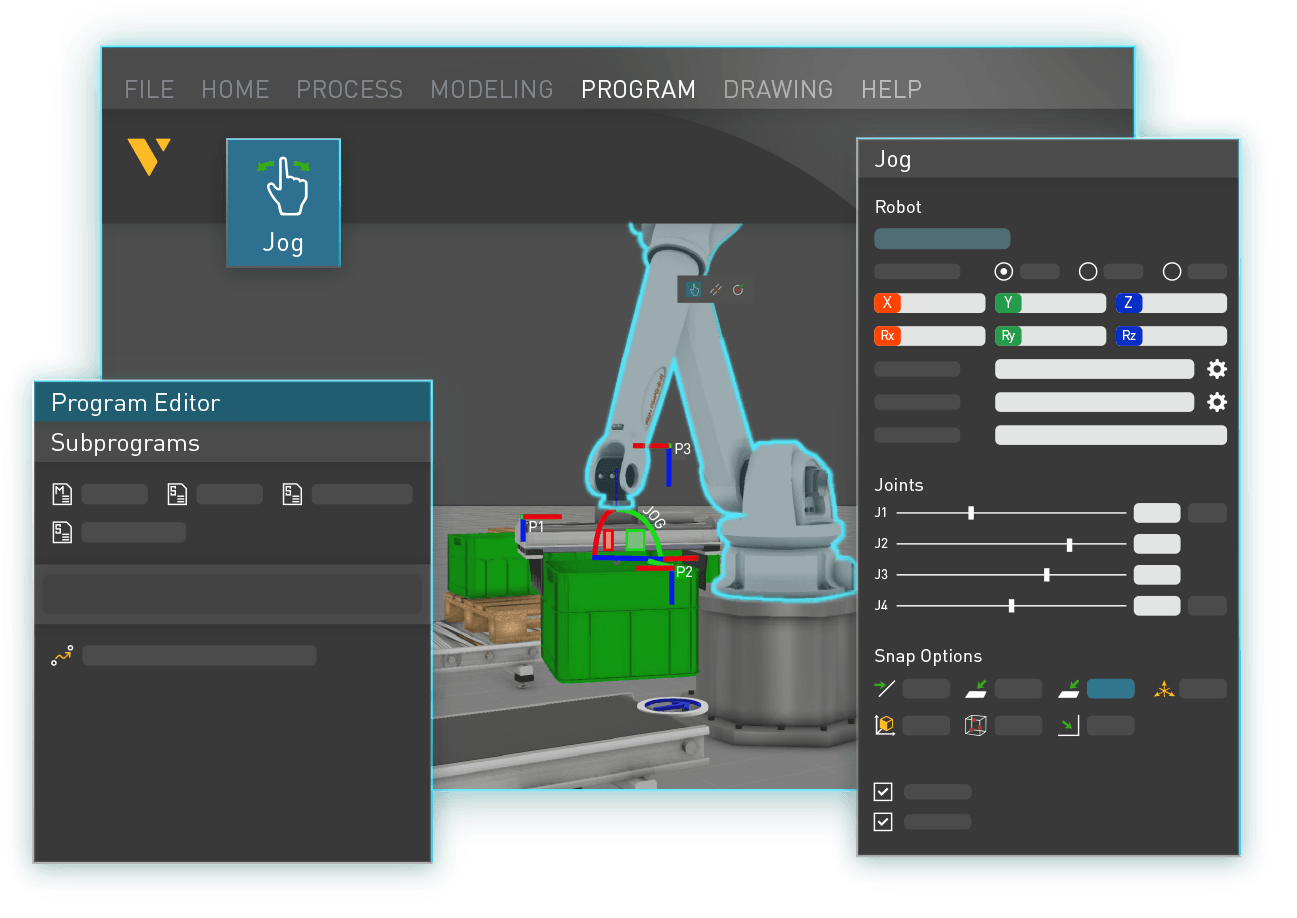Viewport: 1297px width, 918px height.
Task: Select the edge snap icon with line
Action: coord(884,688)
